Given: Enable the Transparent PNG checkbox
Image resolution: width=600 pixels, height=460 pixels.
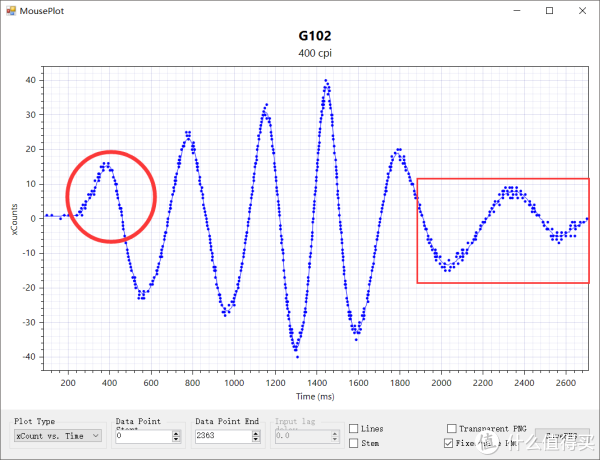Looking at the screenshot, I should click(452, 428).
